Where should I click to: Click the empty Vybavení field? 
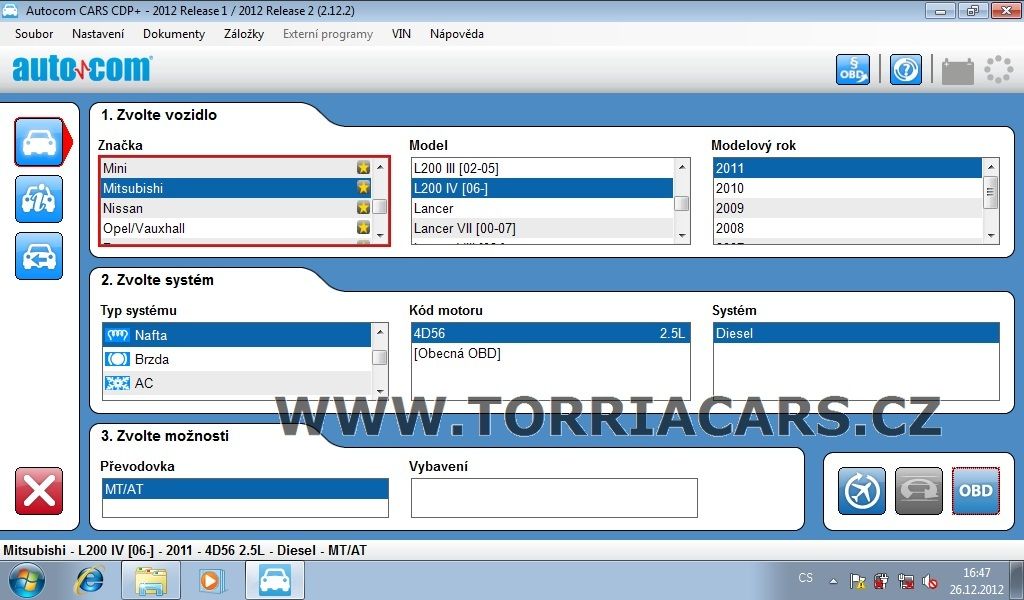pyautogui.click(x=554, y=498)
